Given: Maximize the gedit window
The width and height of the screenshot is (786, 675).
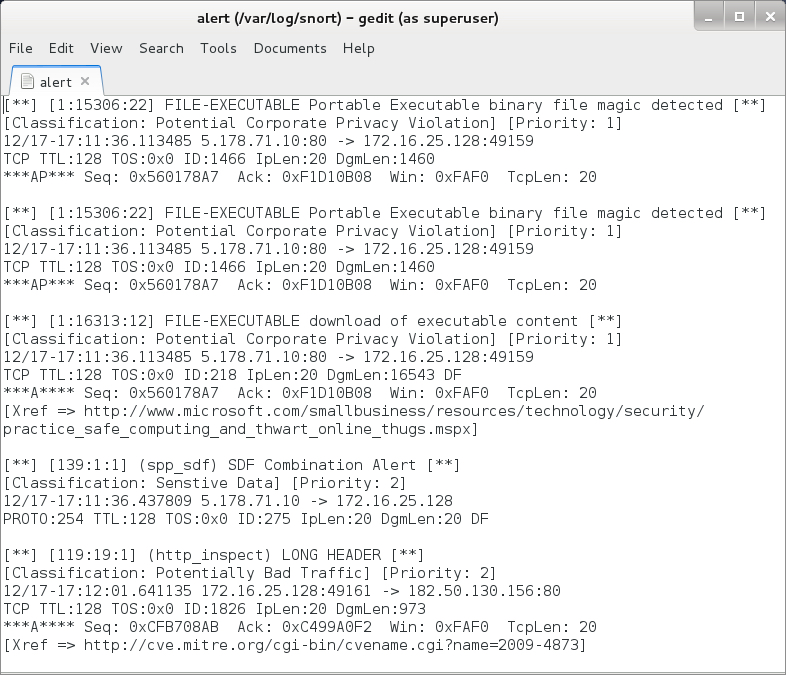Looking at the screenshot, I should coord(739,17).
